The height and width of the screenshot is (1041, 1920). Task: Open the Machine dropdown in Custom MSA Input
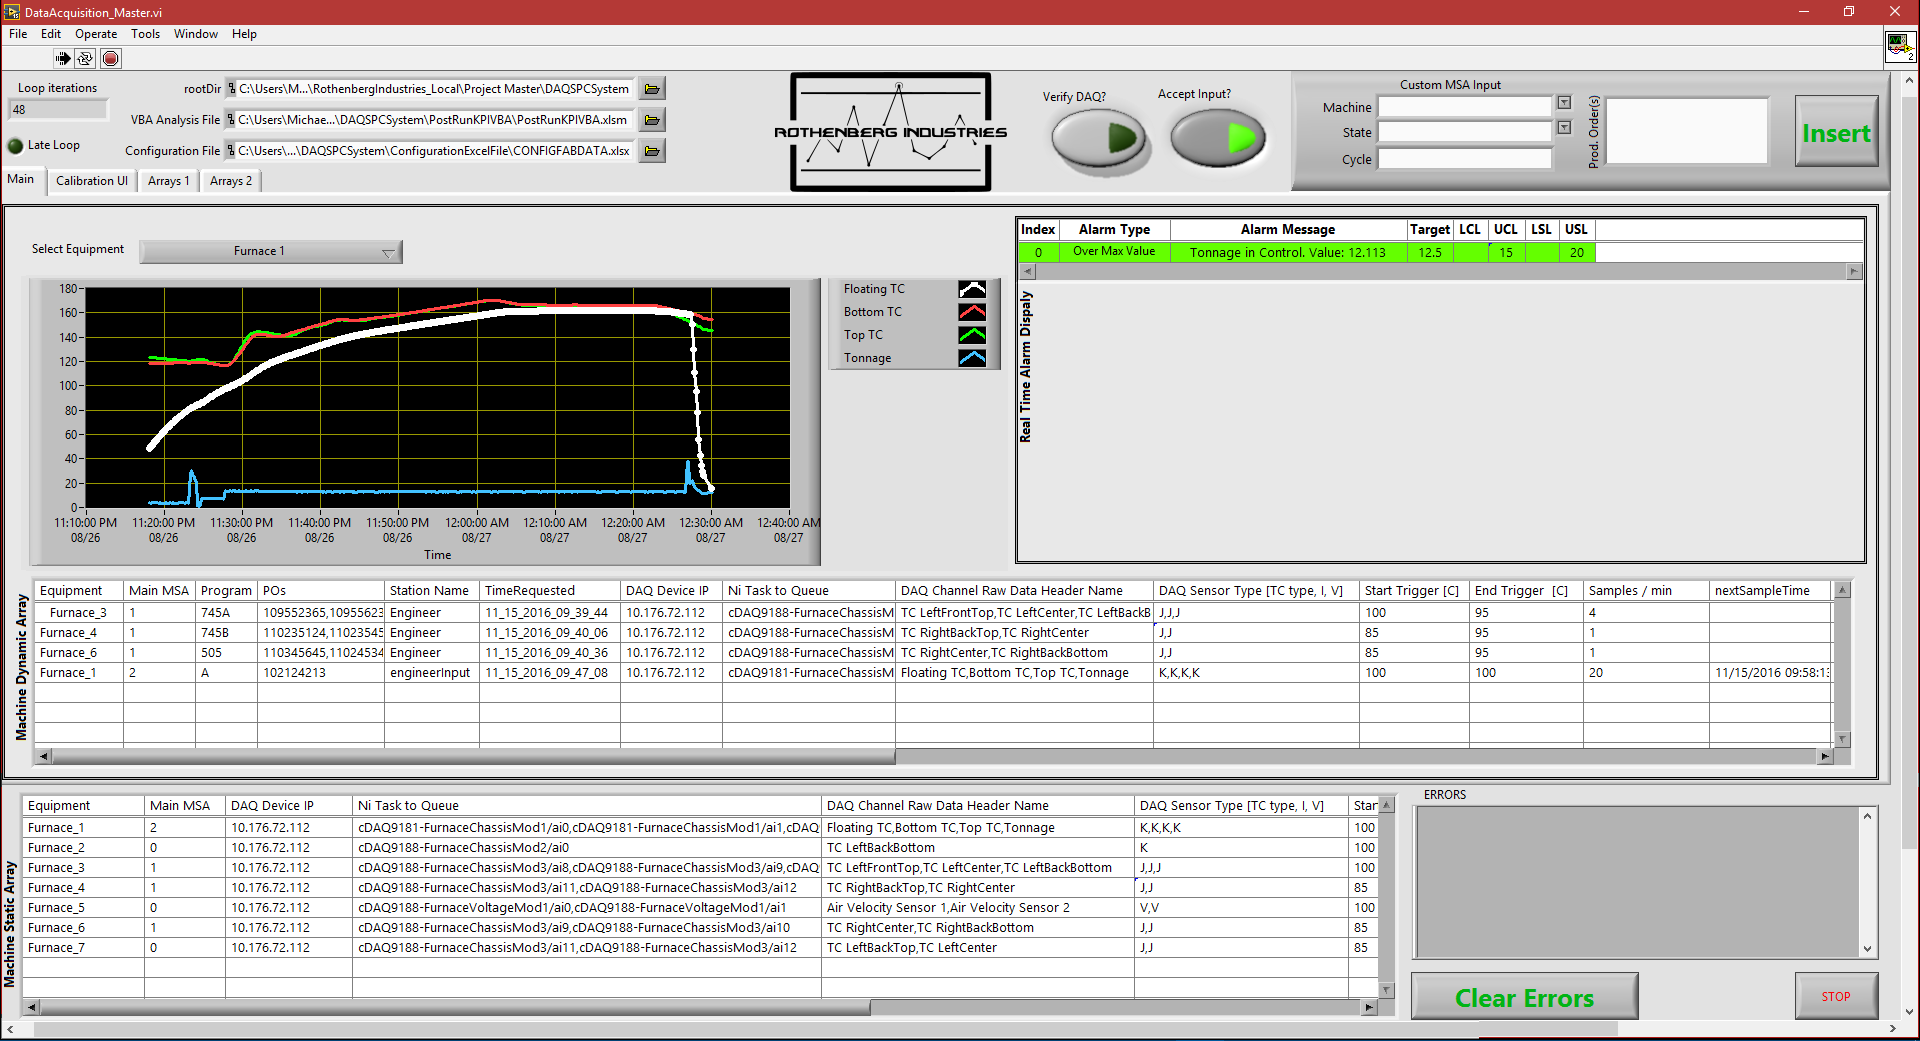[1564, 103]
